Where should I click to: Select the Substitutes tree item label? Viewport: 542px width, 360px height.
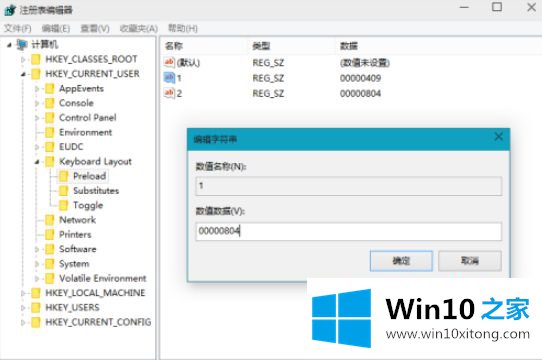(96, 191)
